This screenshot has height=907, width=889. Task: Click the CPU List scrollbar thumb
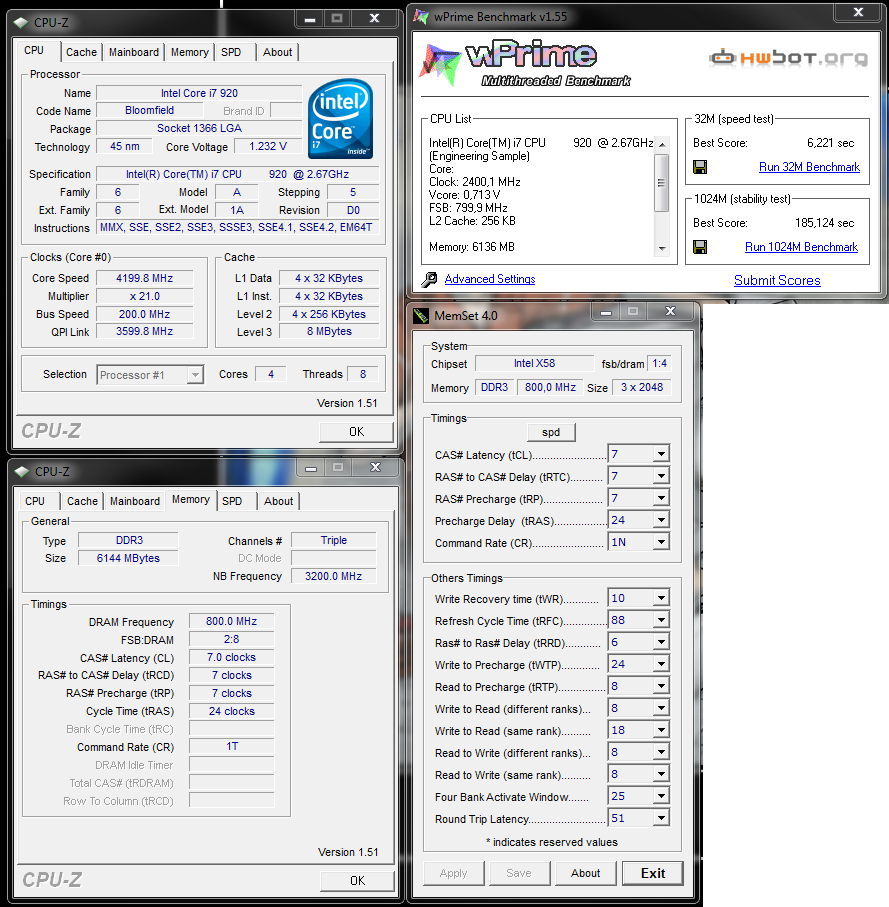(661, 183)
